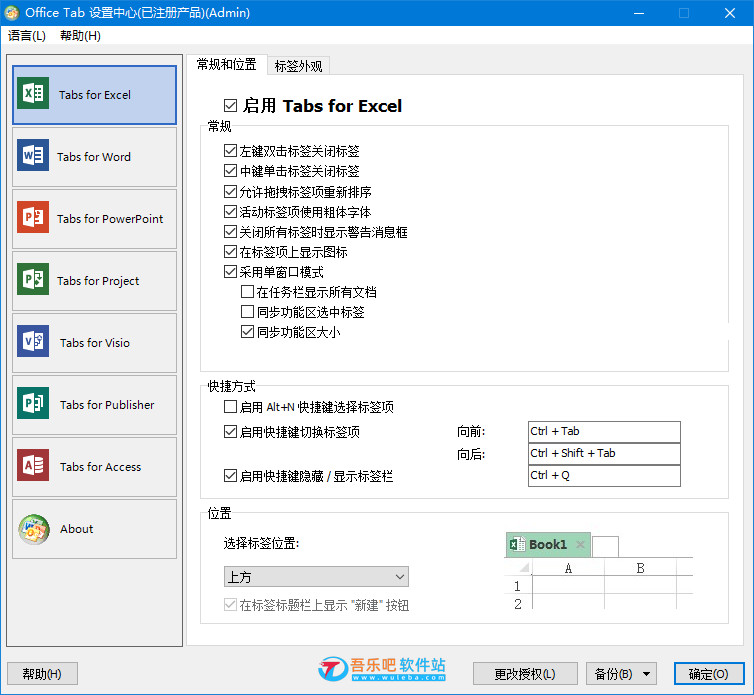Click the 向前 shortcut field Ctrl + Tab
This screenshot has height=695, width=754.
pyautogui.click(x=604, y=431)
